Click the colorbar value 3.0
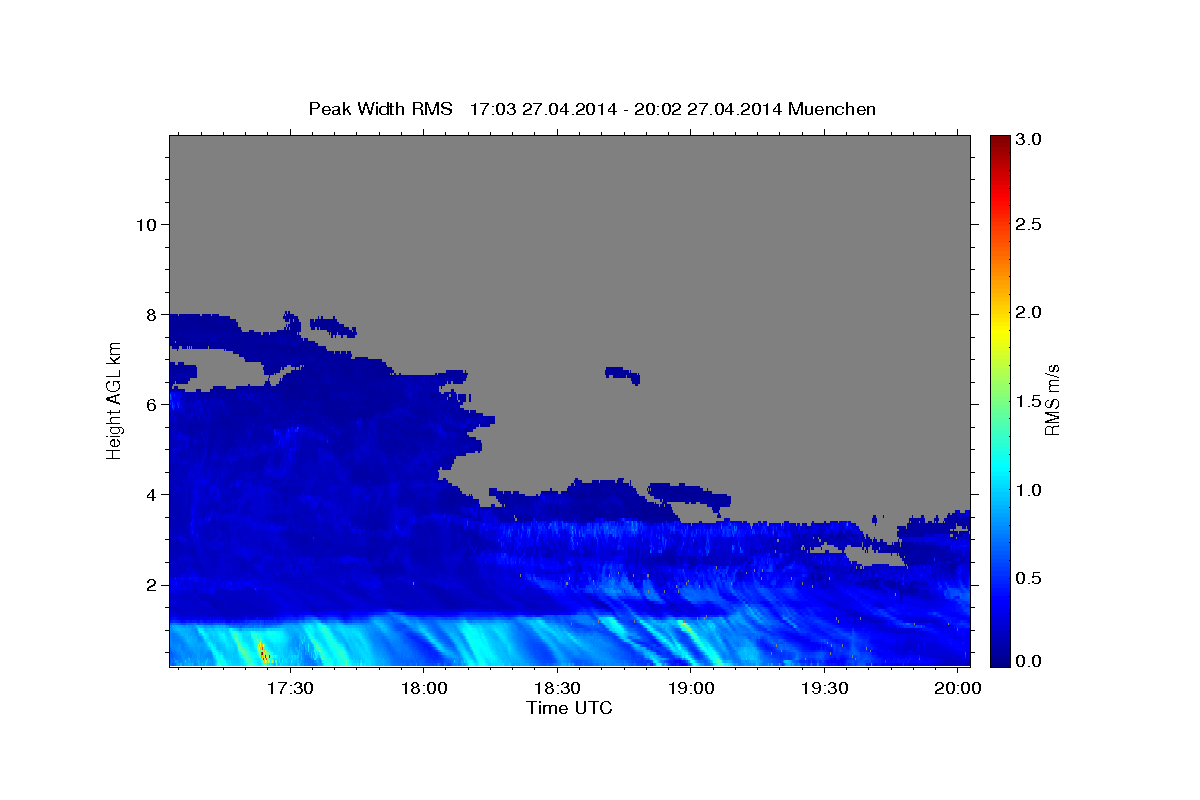The width and height of the screenshot is (1200, 800). coord(1030,140)
